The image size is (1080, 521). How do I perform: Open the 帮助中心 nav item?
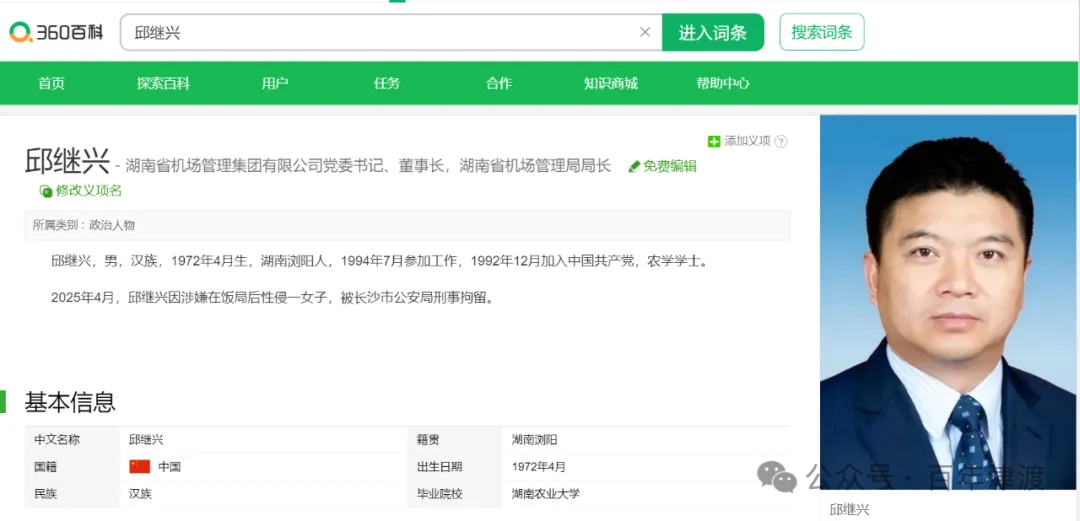pos(723,83)
